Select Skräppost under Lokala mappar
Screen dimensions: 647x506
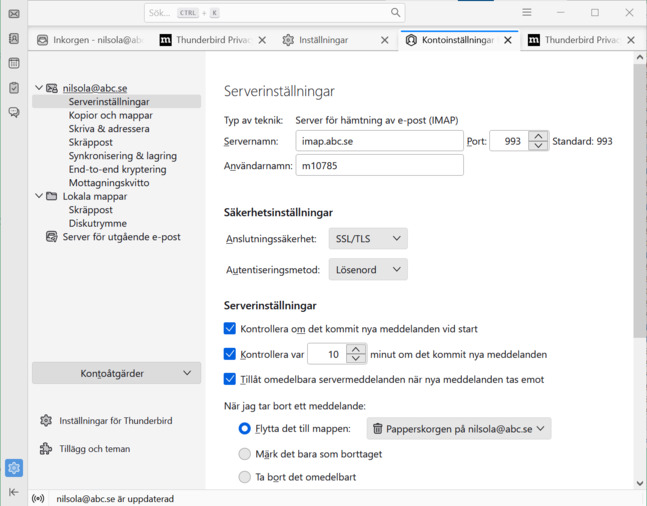(90, 210)
